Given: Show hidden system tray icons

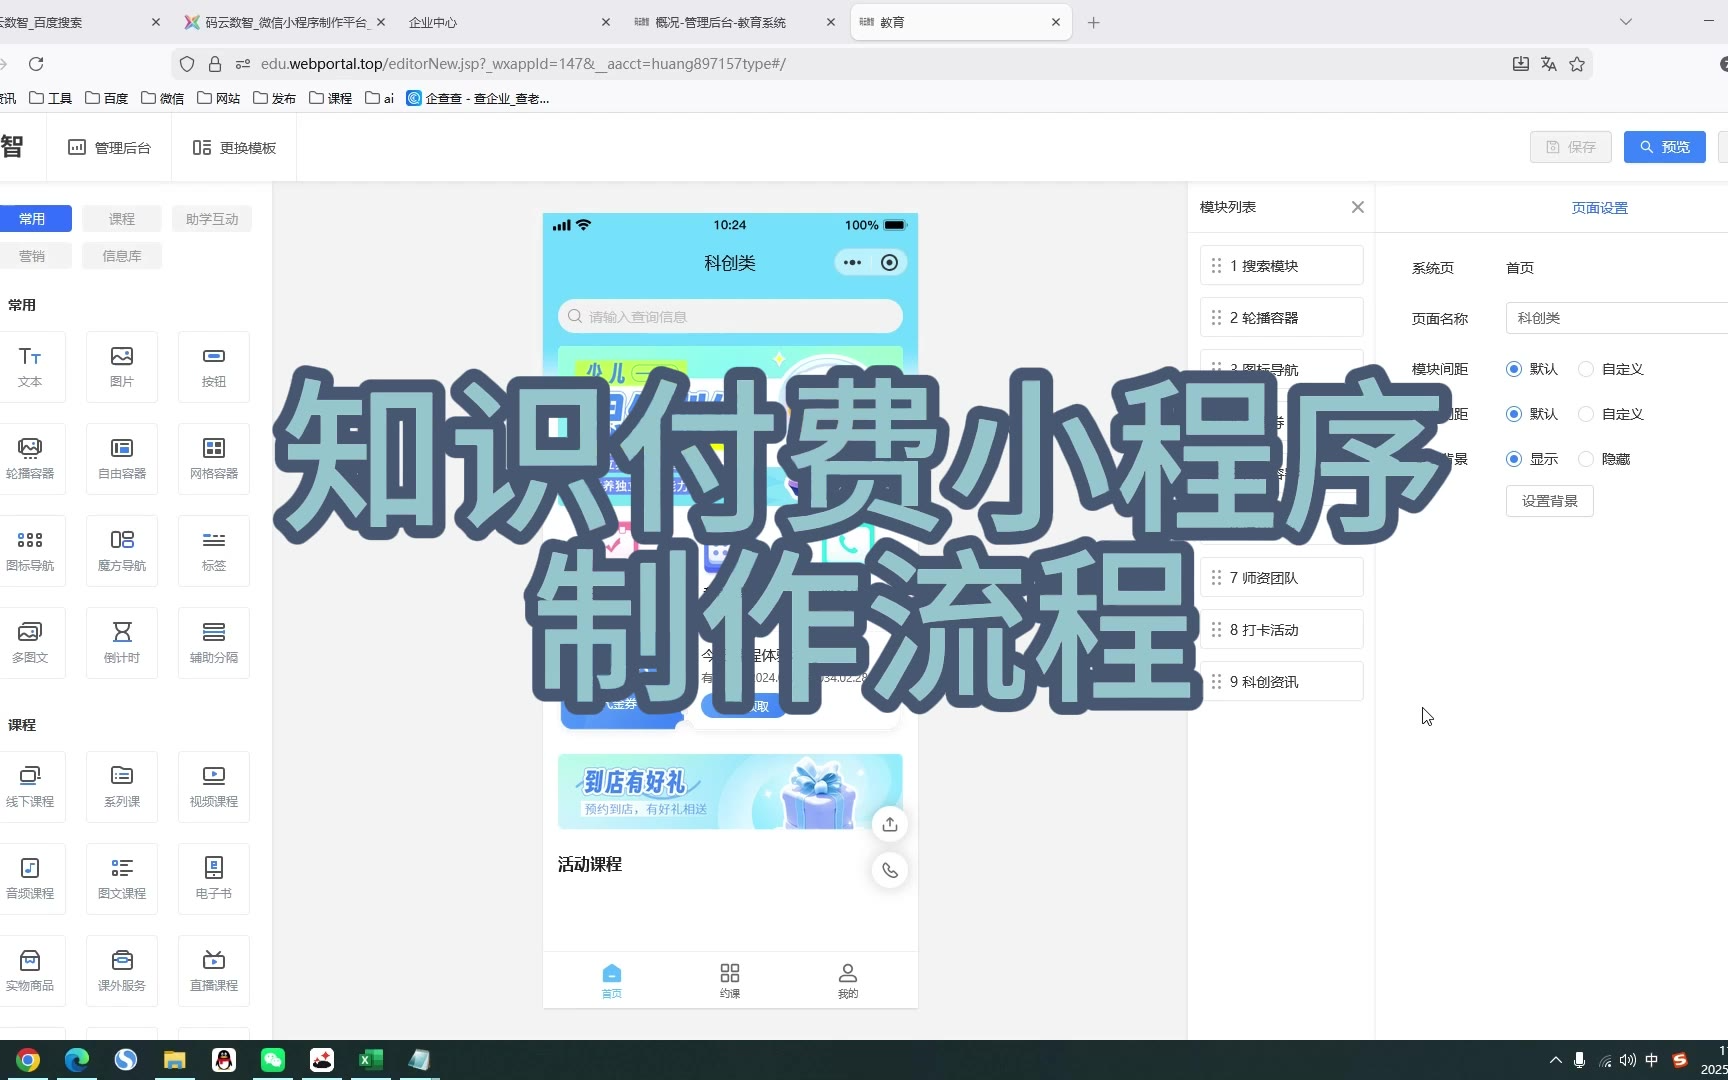Looking at the screenshot, I should [1555, 1060].
